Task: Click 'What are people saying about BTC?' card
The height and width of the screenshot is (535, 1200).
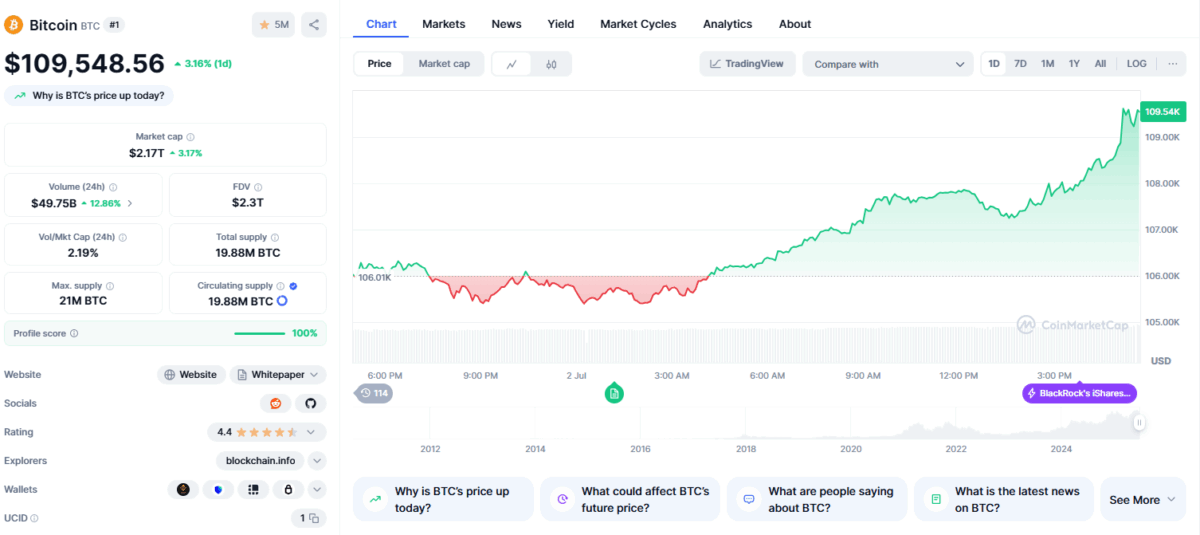Action: (x=817, y=499)
